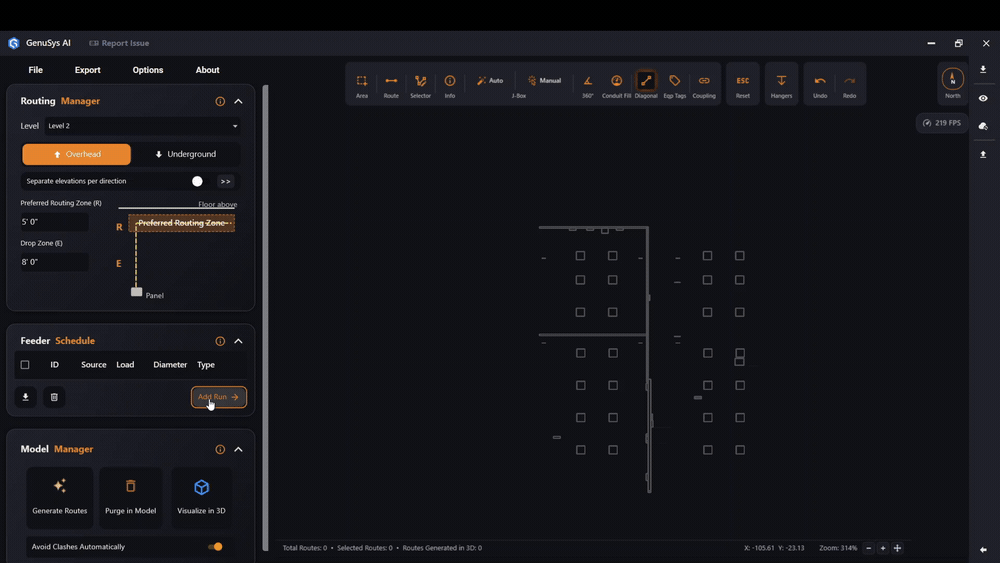The image size is (1000, 563).
Task: Click the Type column header
Action: click(x=206, y=365)
